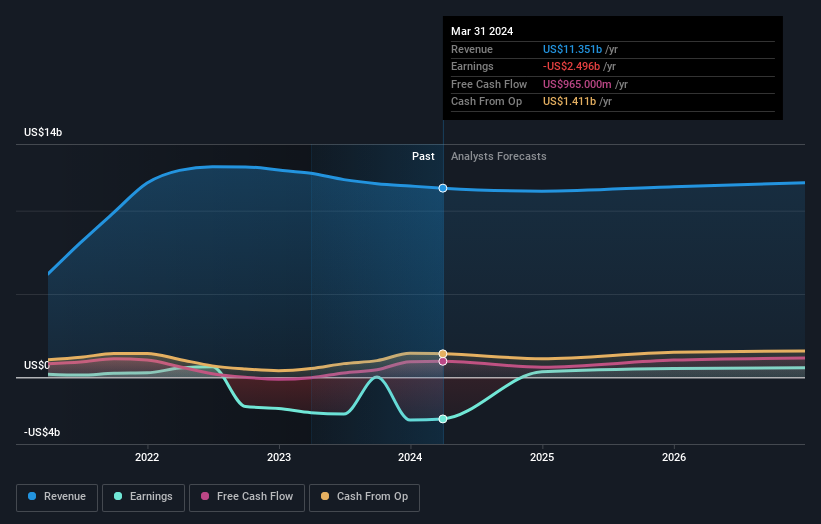The height and width of the screenshot is (524, 821).
Task: Click the US$965.000m free cash flow value
Action: tap(577, 84)
